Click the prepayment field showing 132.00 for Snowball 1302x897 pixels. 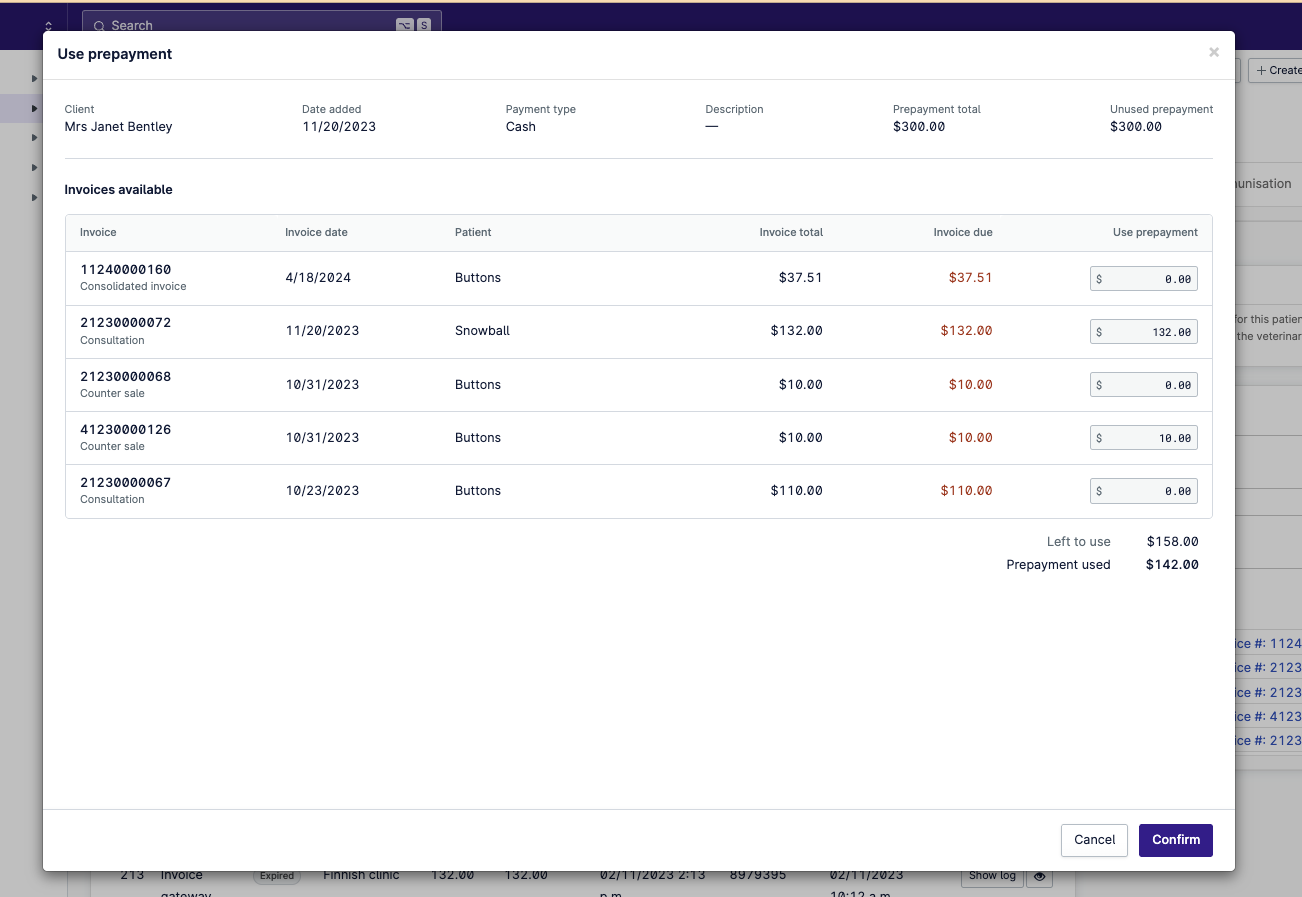pos(1143,331)
